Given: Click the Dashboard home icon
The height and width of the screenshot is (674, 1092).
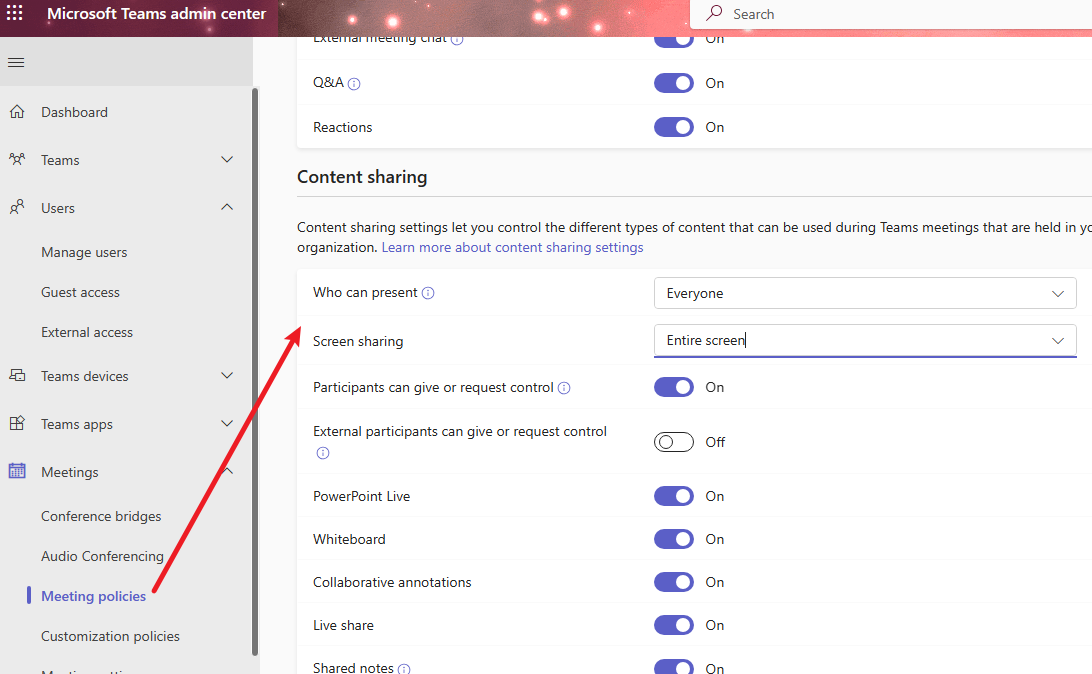Looking at the screenshot, I should point(17,111).
